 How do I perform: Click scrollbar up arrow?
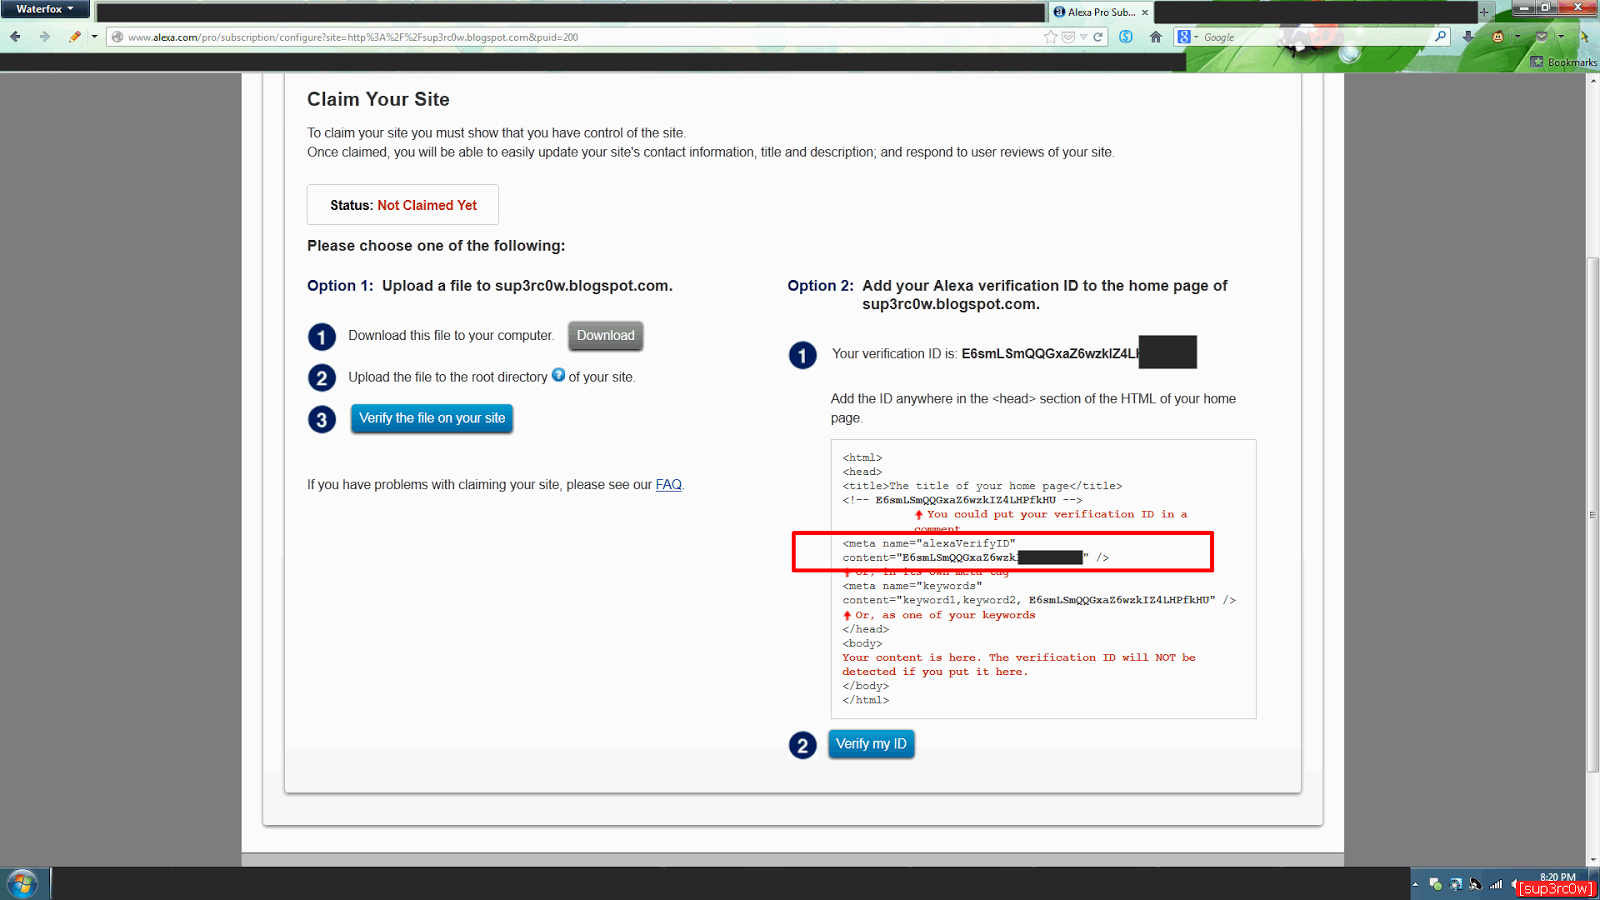1593,80
